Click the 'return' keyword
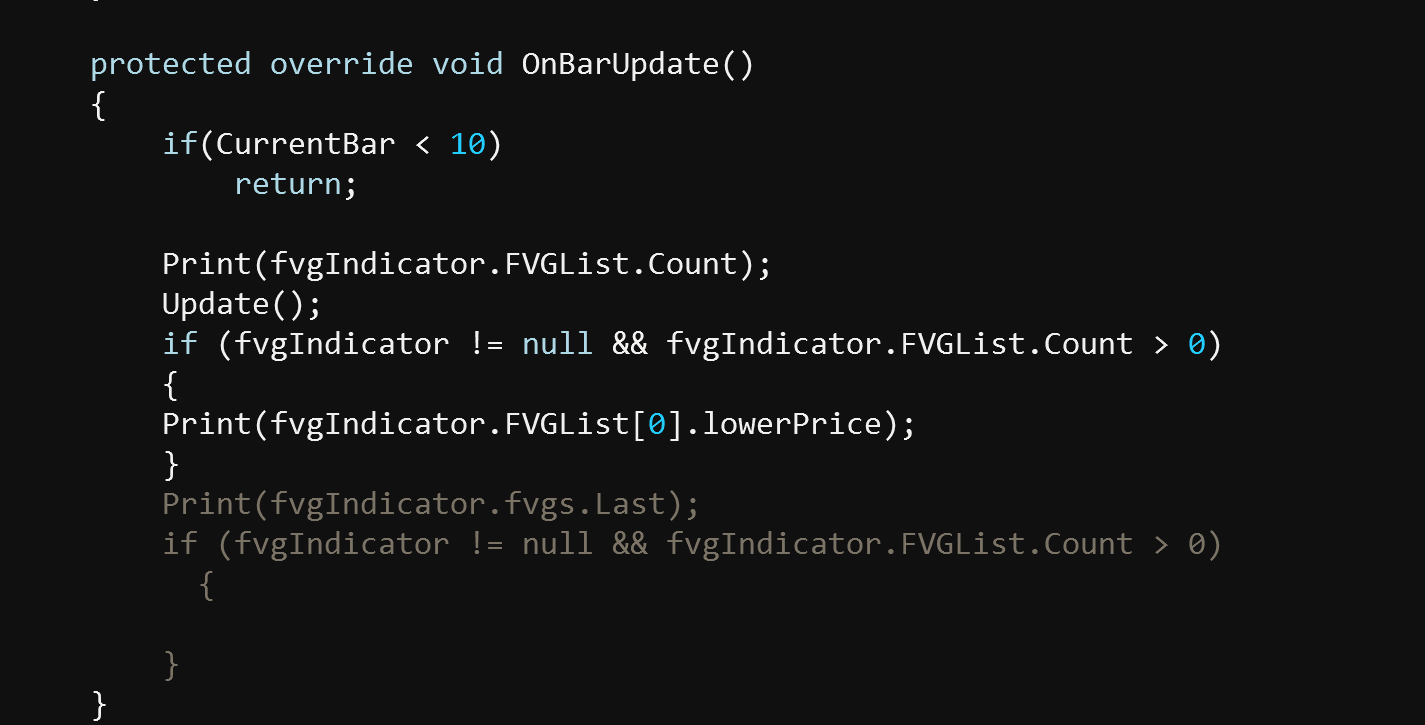This screenshot has height=725, width=1425. [287, 184]
